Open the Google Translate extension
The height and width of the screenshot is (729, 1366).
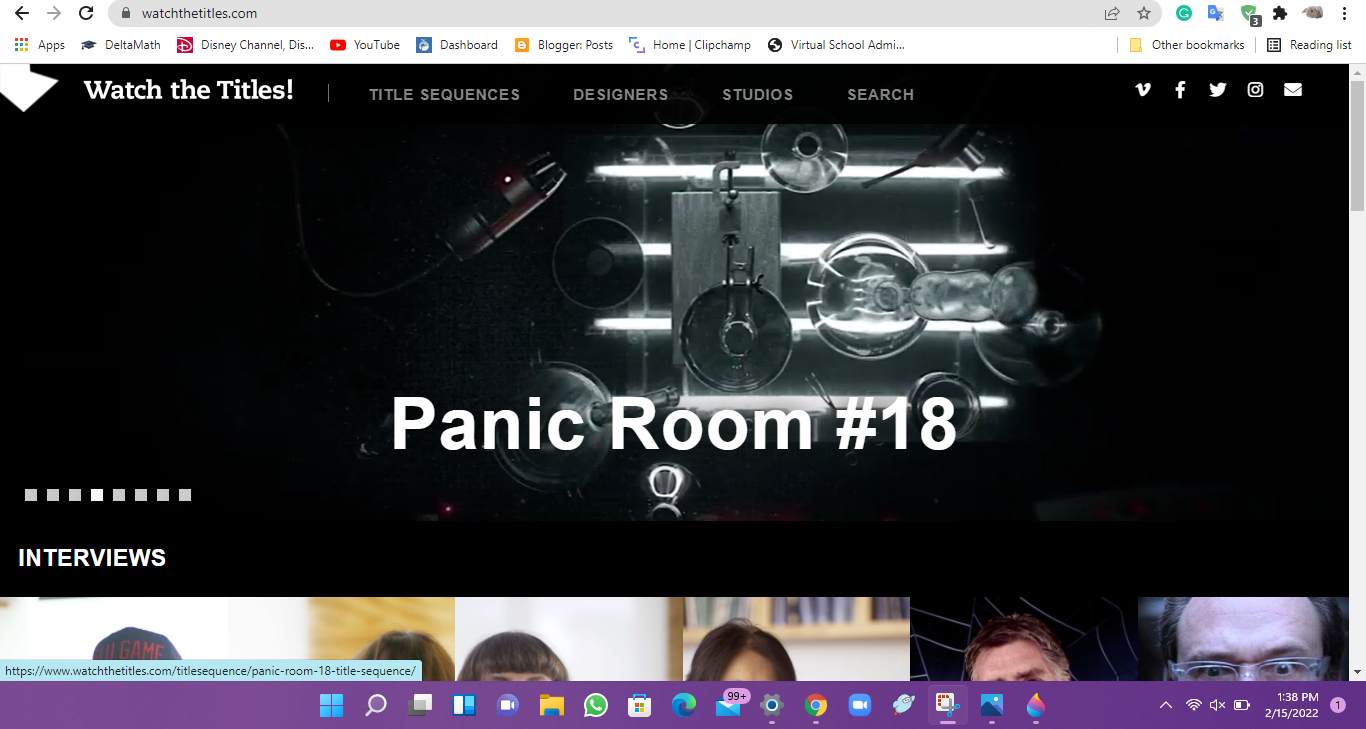click(x=1216, y=13)
